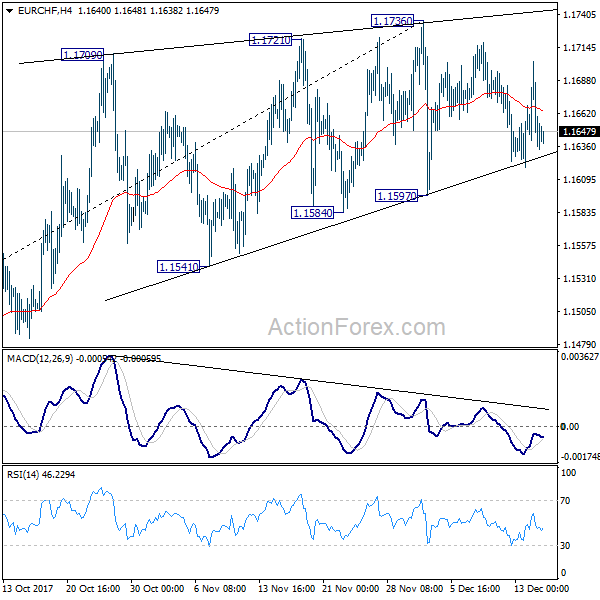The height and width of the screenshot is (600, 600).
Task: Select the 1.15840 low price label
Action: pyautogui.click(x=312, y=212)
